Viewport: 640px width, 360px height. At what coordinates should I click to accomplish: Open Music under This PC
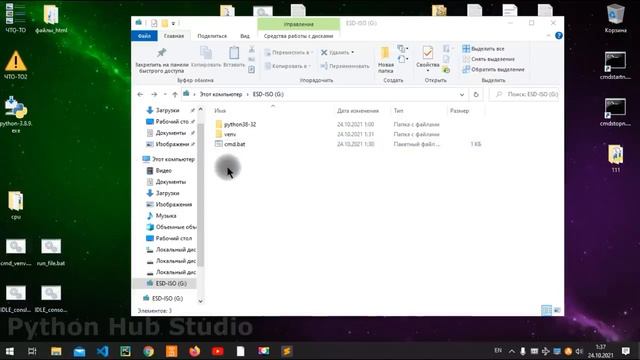coord(166,216)
